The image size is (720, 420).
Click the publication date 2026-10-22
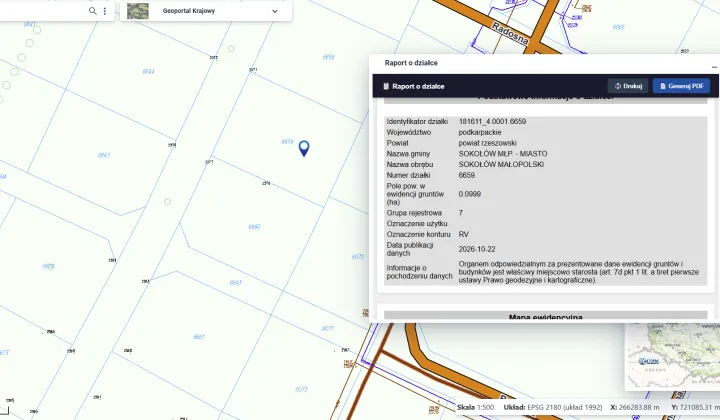coord(477,249)
